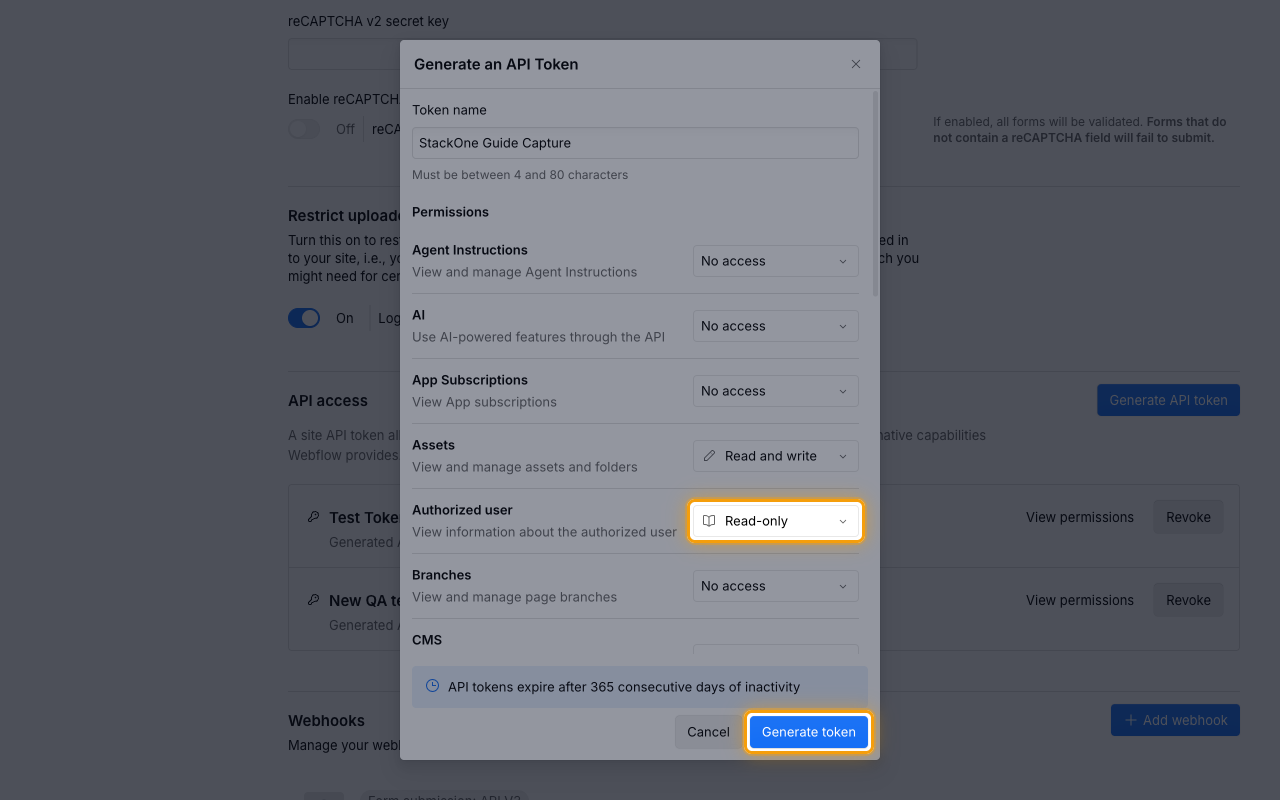Open the AI permission dropdown
This screenshot has height=800, width=1280.
click(x=776, y=326)
